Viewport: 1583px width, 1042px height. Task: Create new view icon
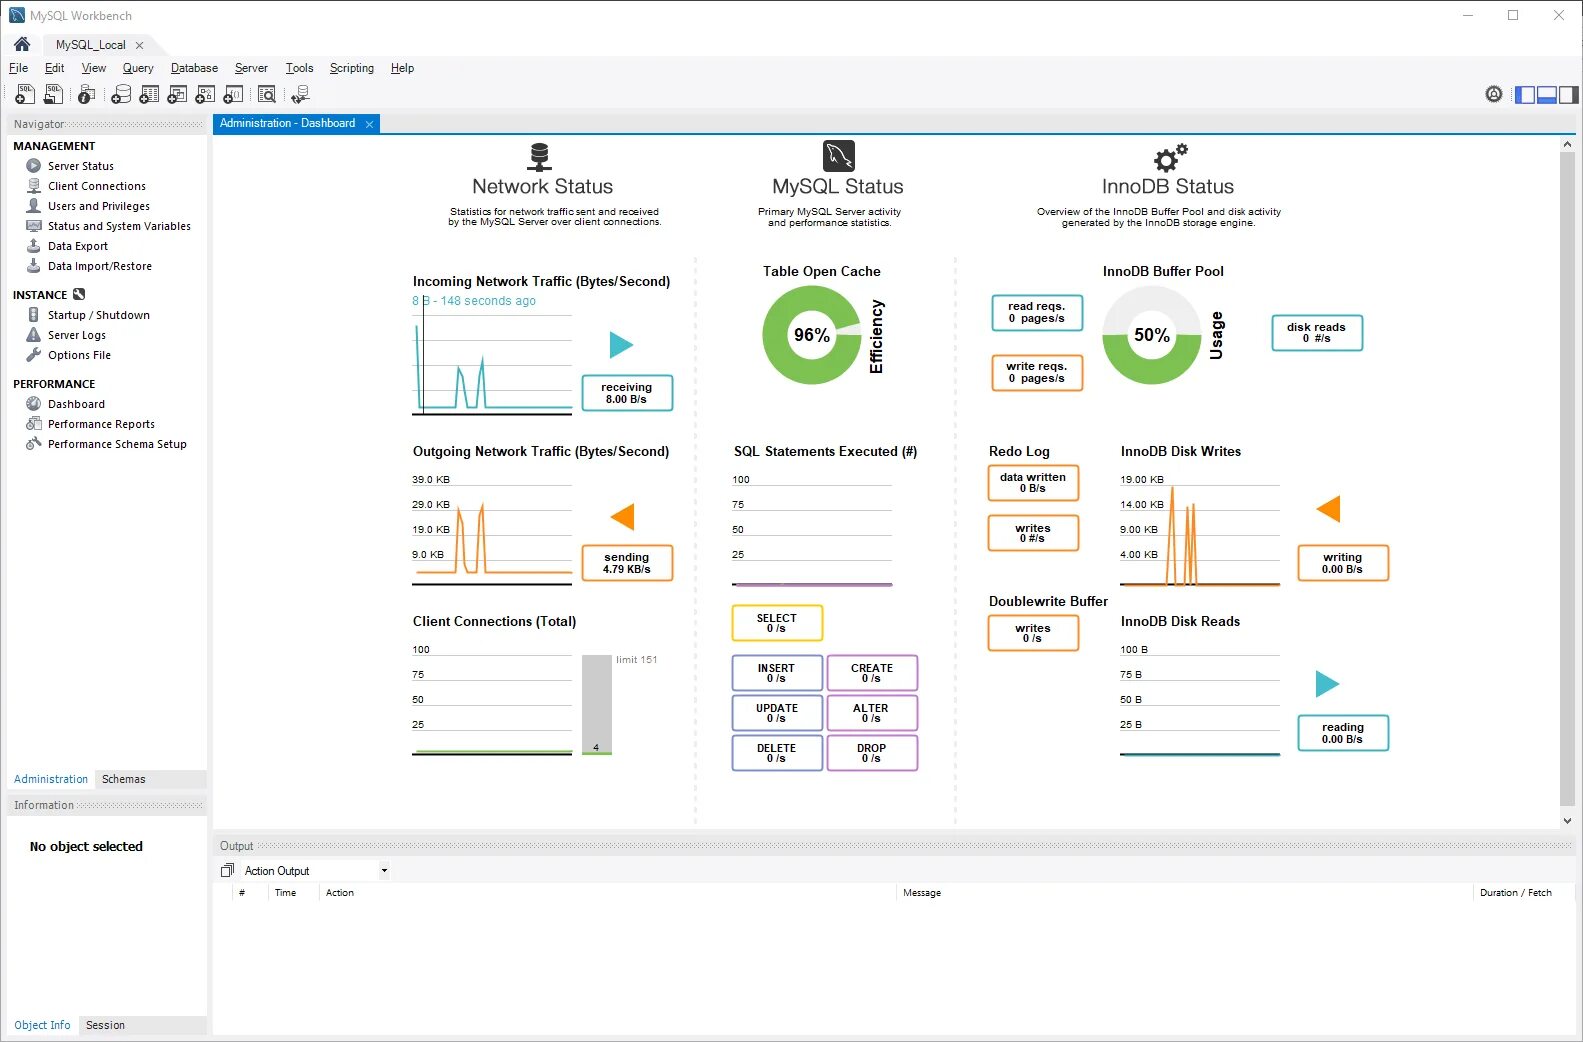pos(177,94)
